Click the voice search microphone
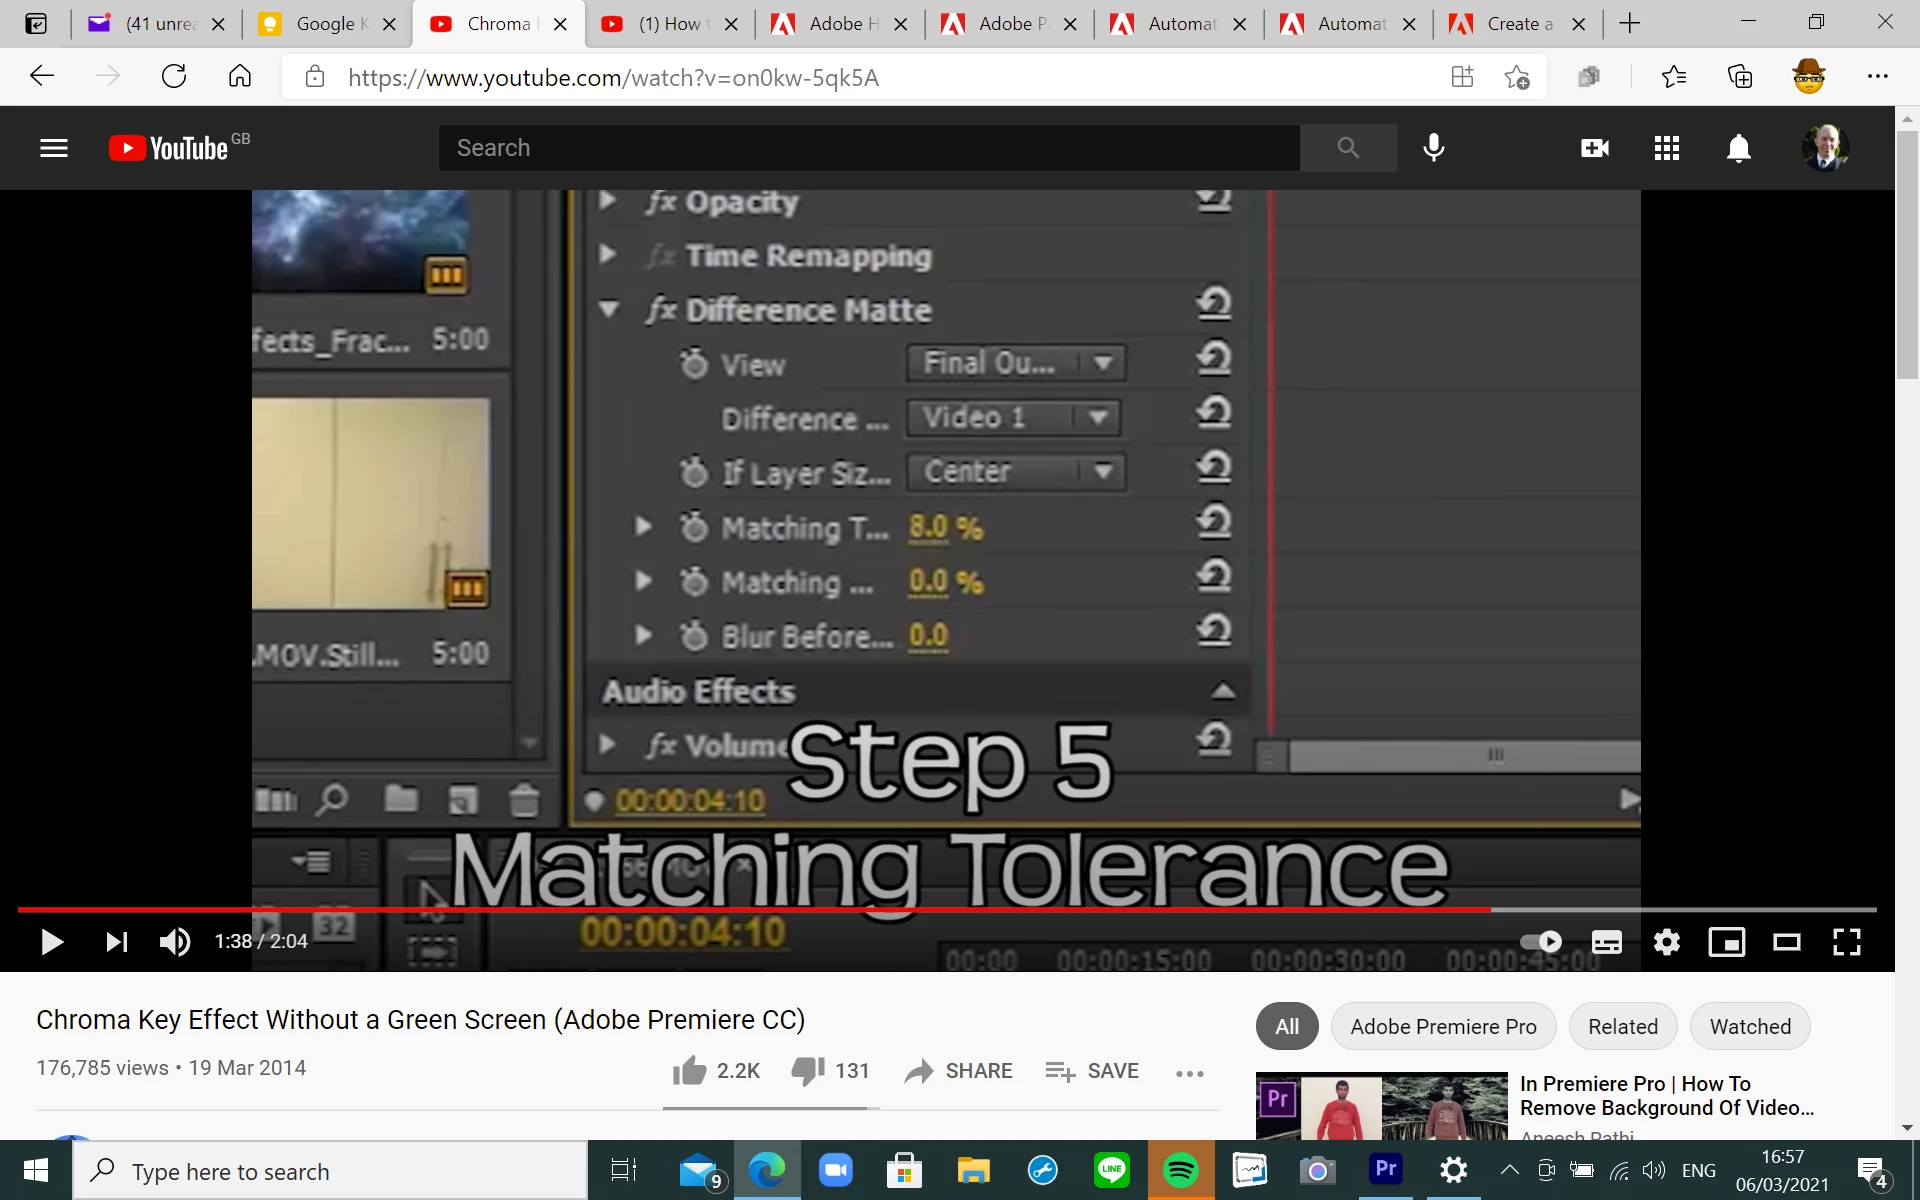 [x=1433, y=148]
